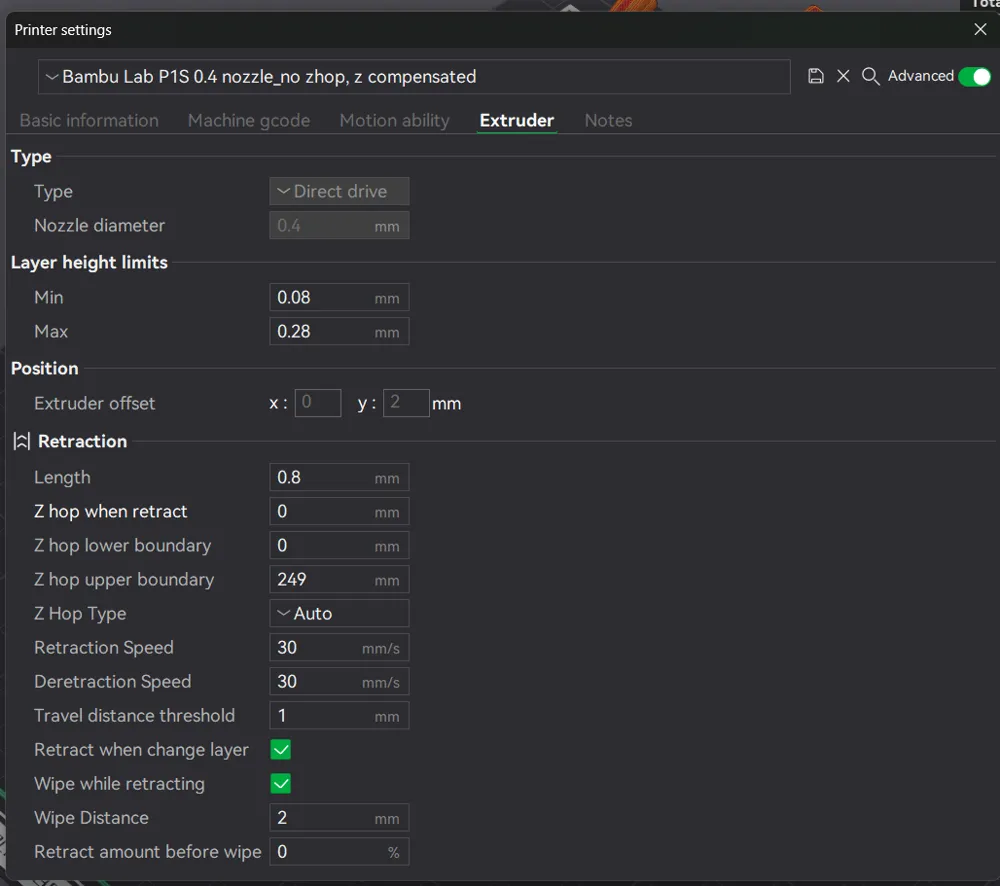This screenshot has width=1000, height=886.
Task: Edit the Retract amount before wipe field
Action: (x=339, y=852)
